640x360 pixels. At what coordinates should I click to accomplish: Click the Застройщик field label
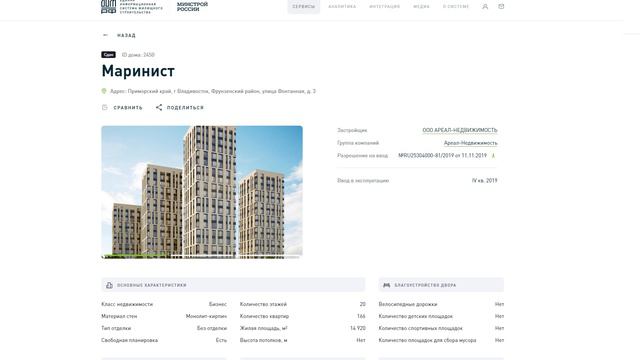[352, 130]
